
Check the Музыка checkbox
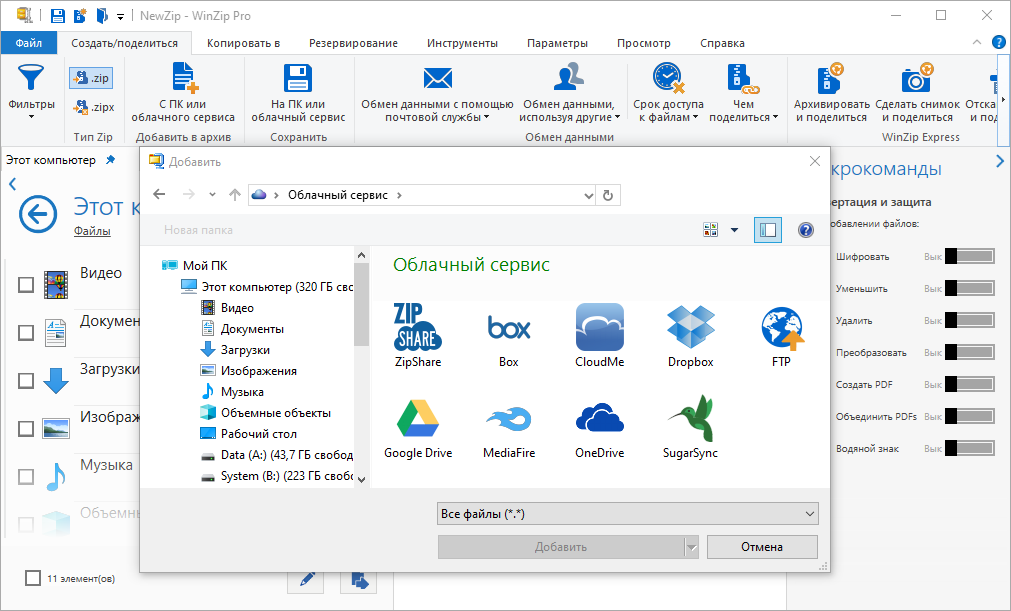click(26, 476)
